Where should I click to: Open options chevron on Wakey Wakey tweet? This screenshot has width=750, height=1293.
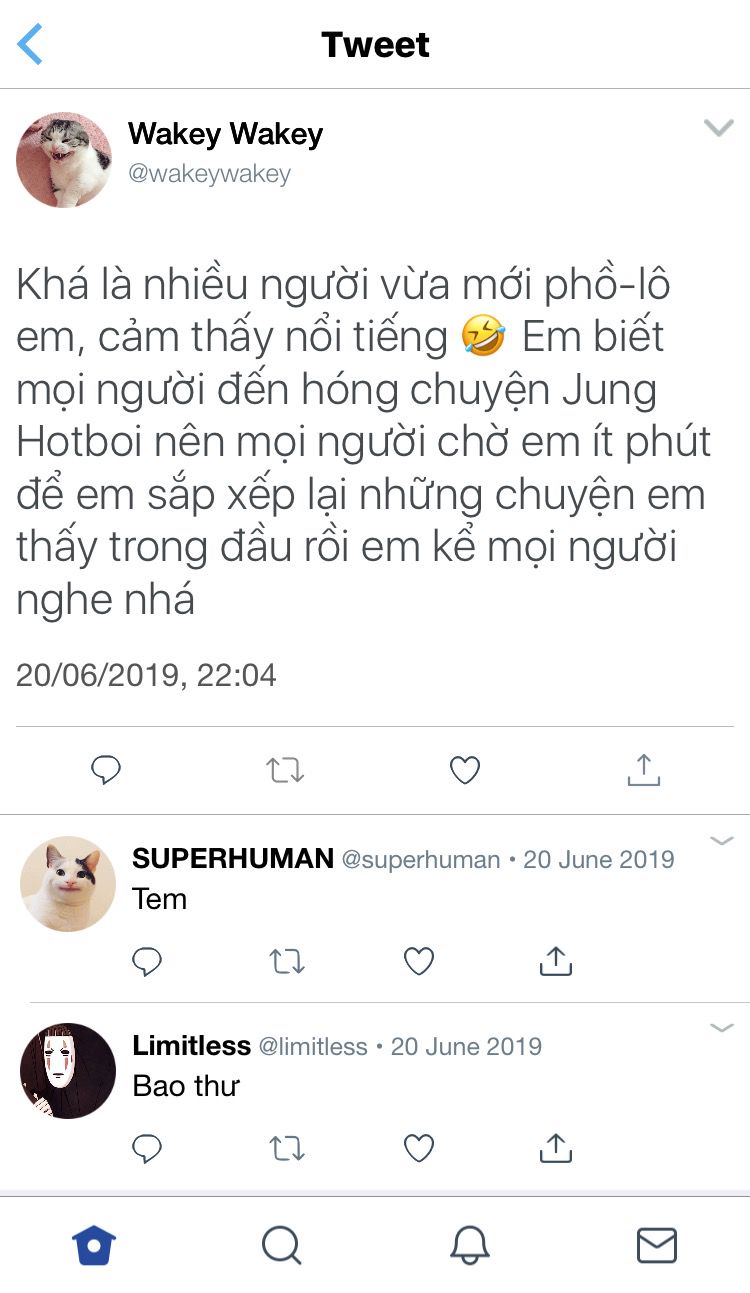(719, 127)
